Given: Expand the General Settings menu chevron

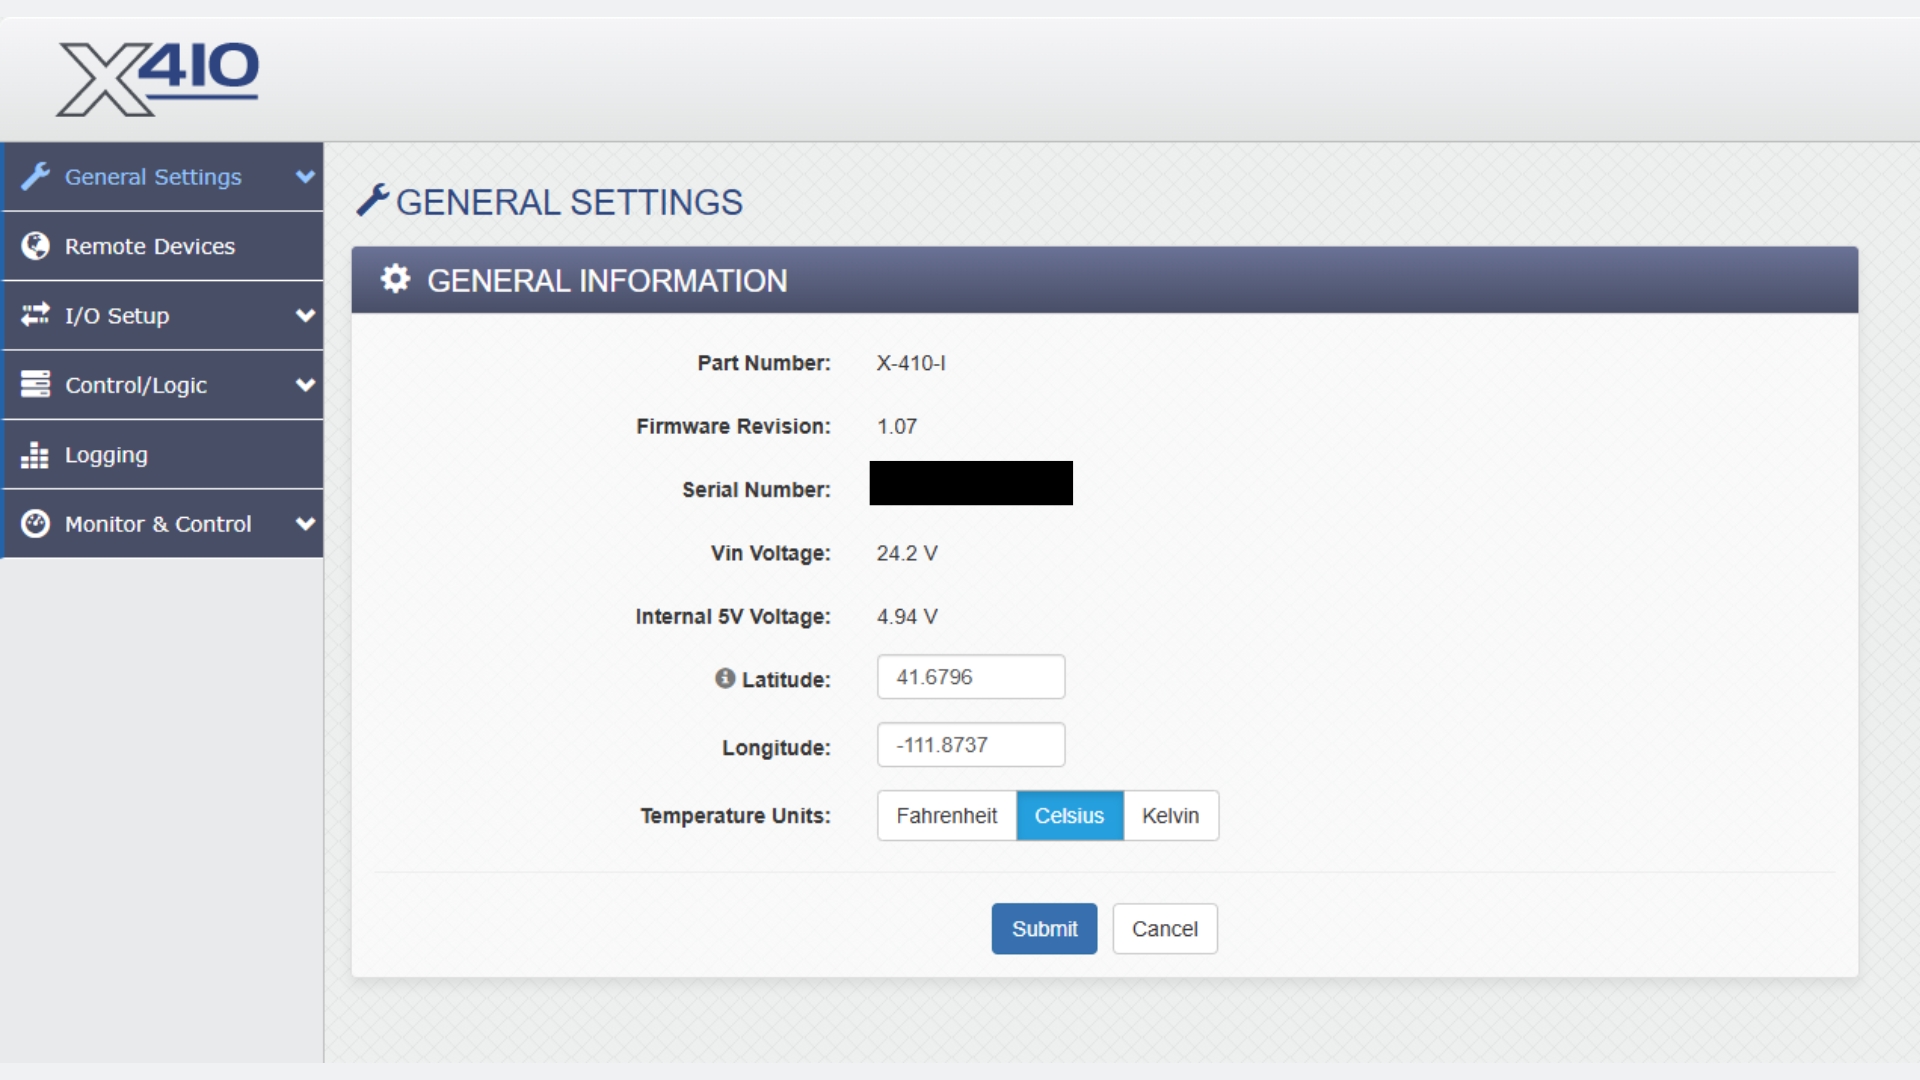Looking at the screenshot, I should coord(305,176).
